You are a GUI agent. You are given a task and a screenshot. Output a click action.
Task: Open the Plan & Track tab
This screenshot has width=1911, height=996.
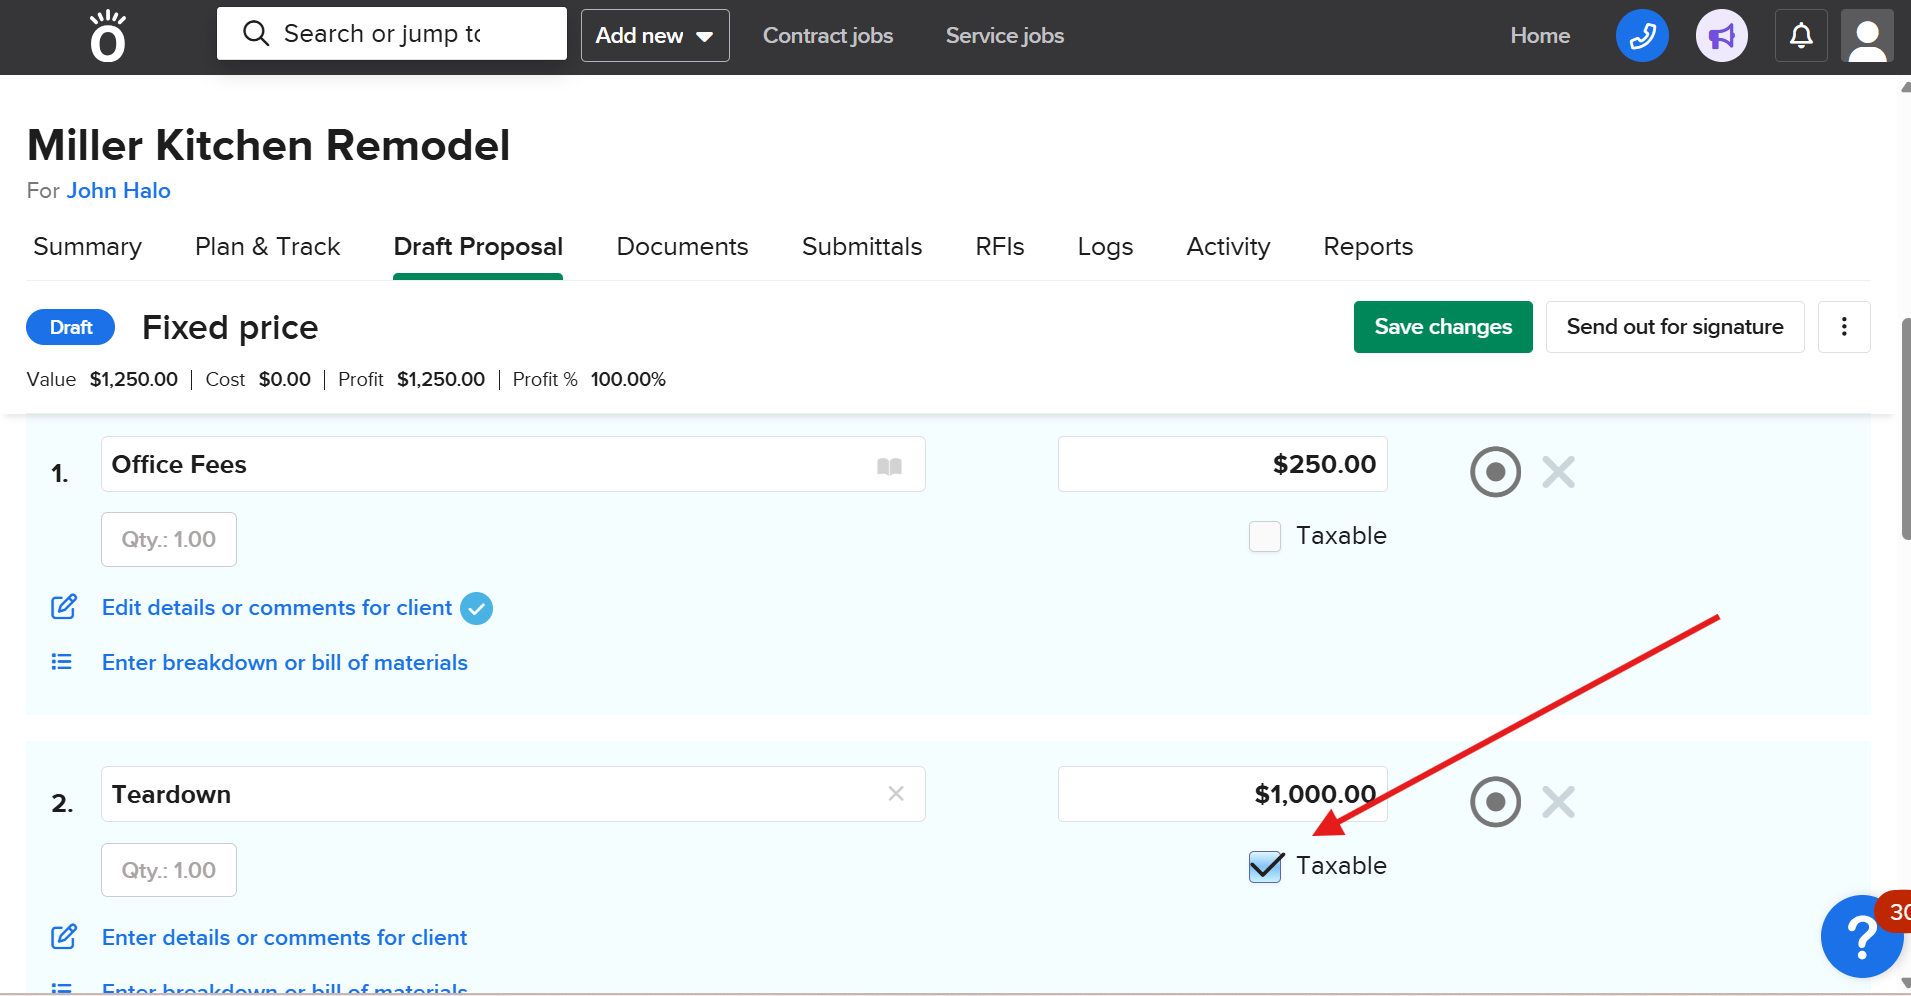pos(267,247)
